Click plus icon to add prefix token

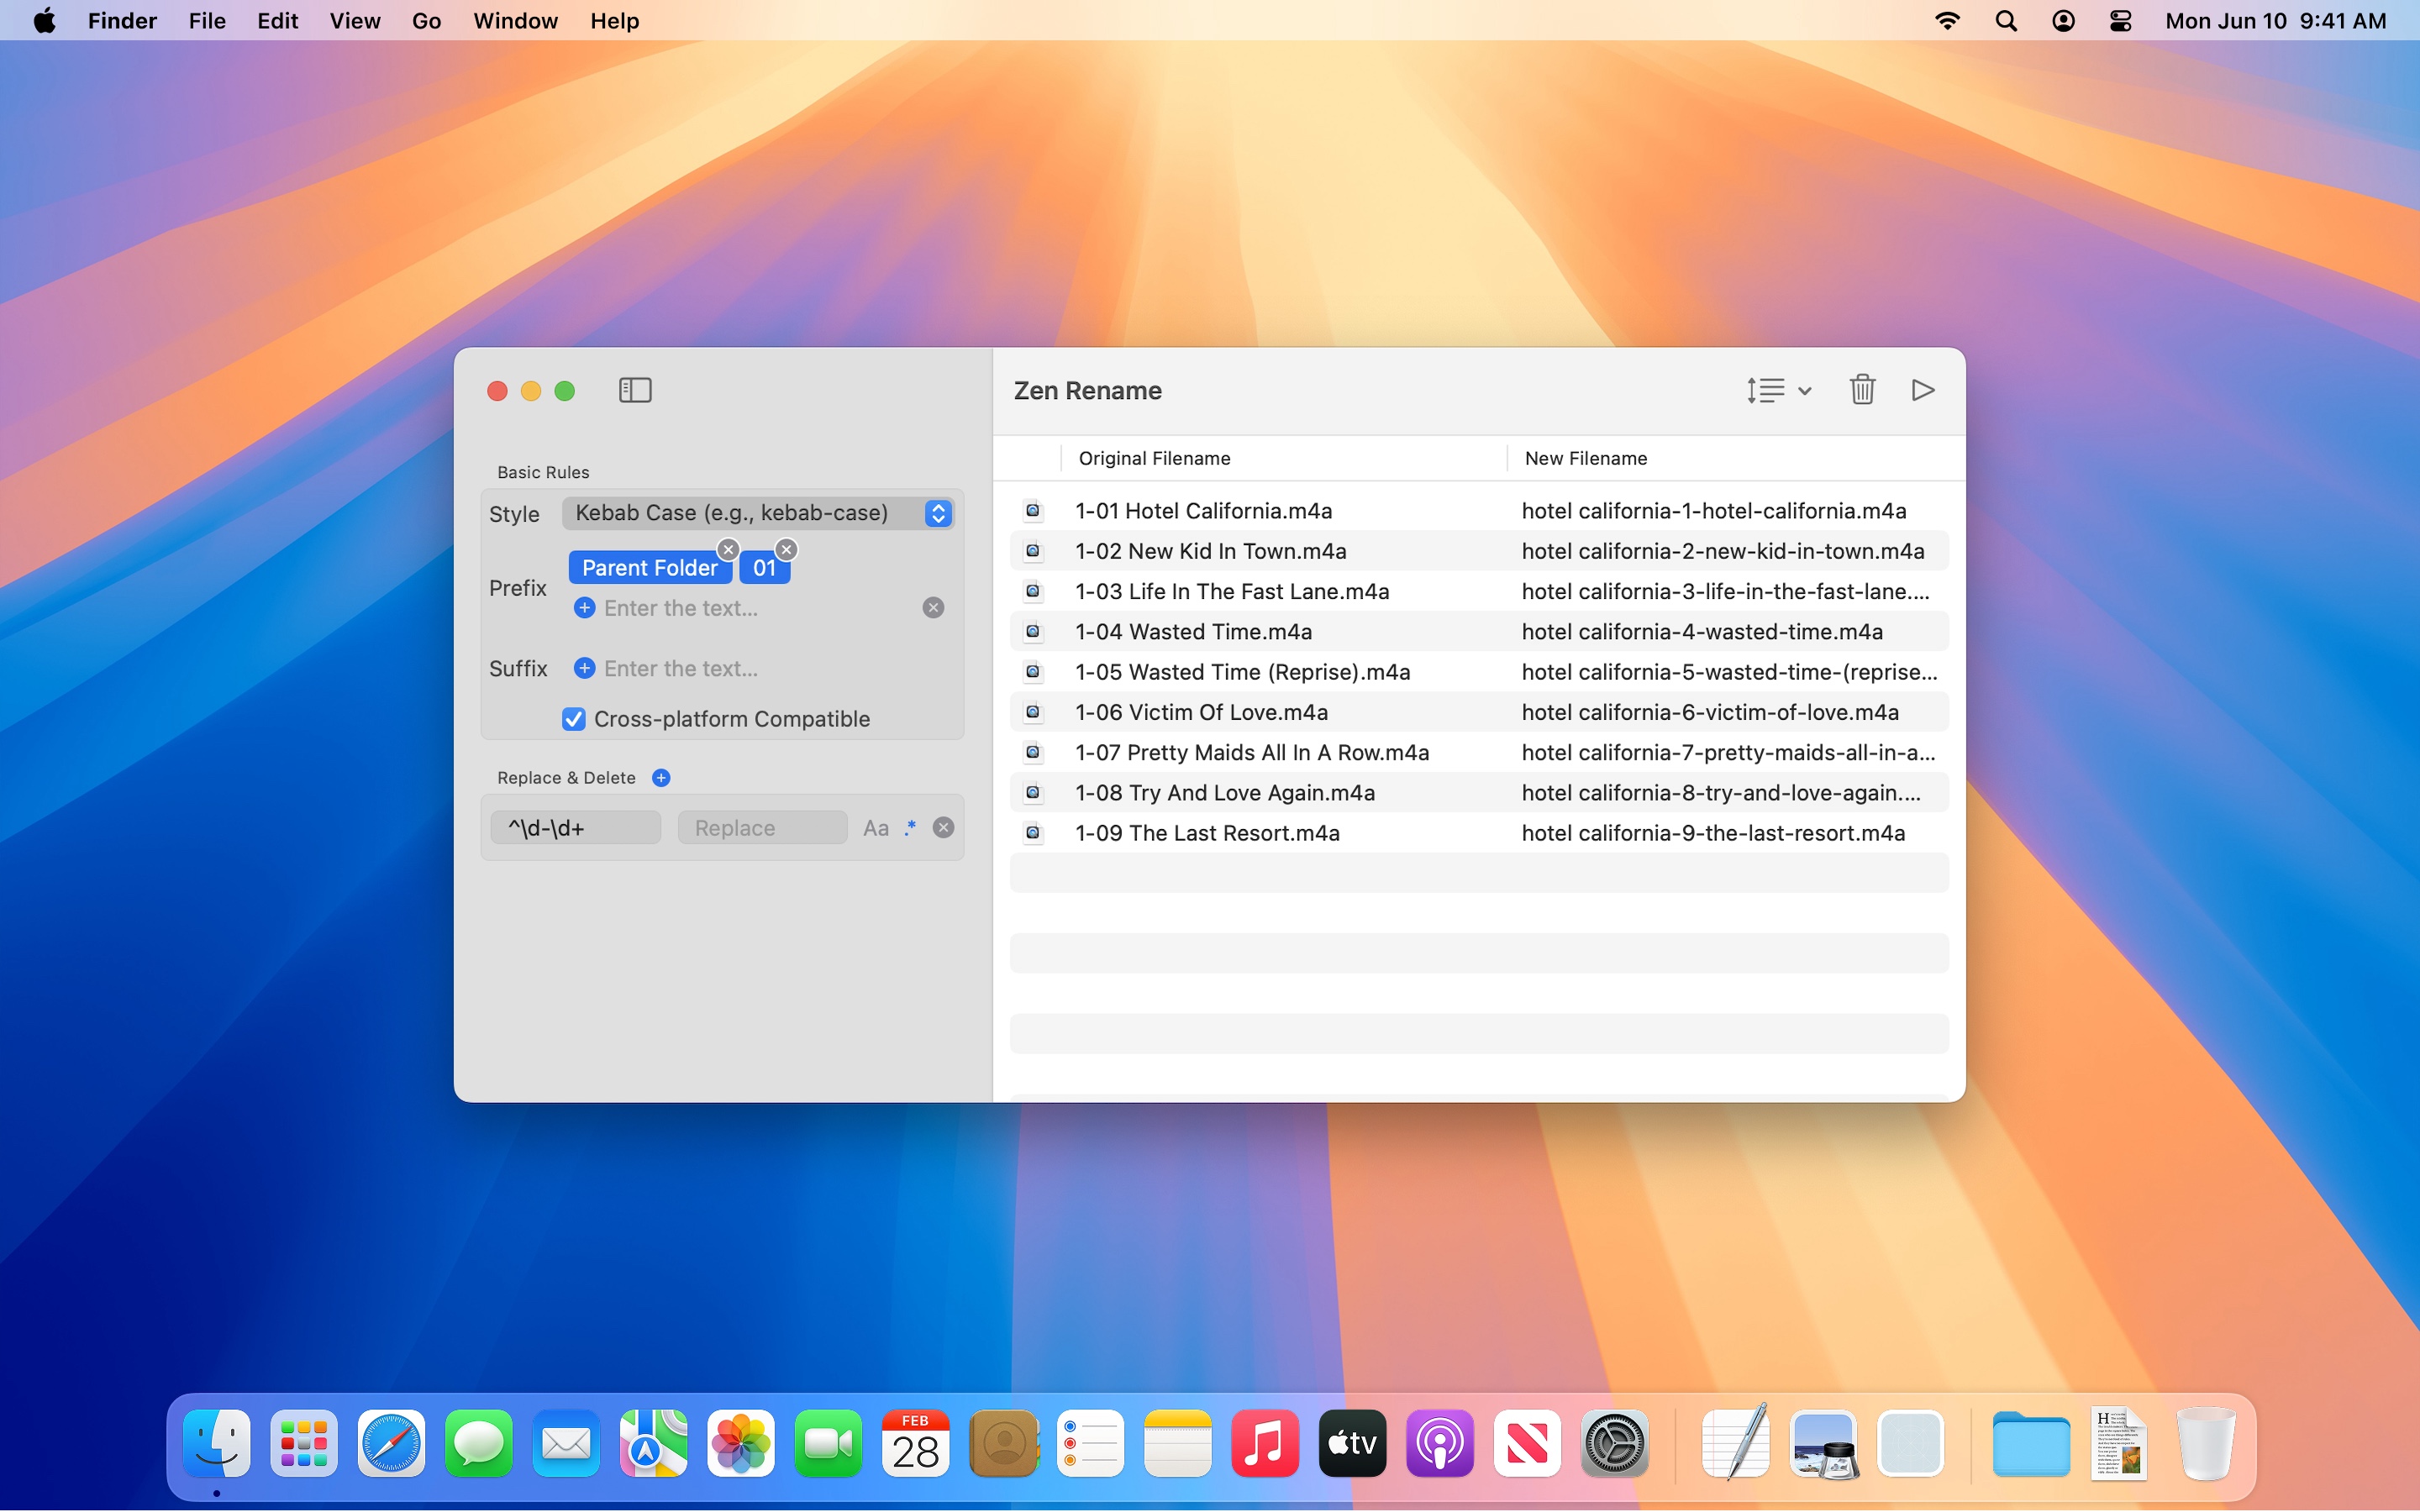pyautogui.click(x=585, y=608)
